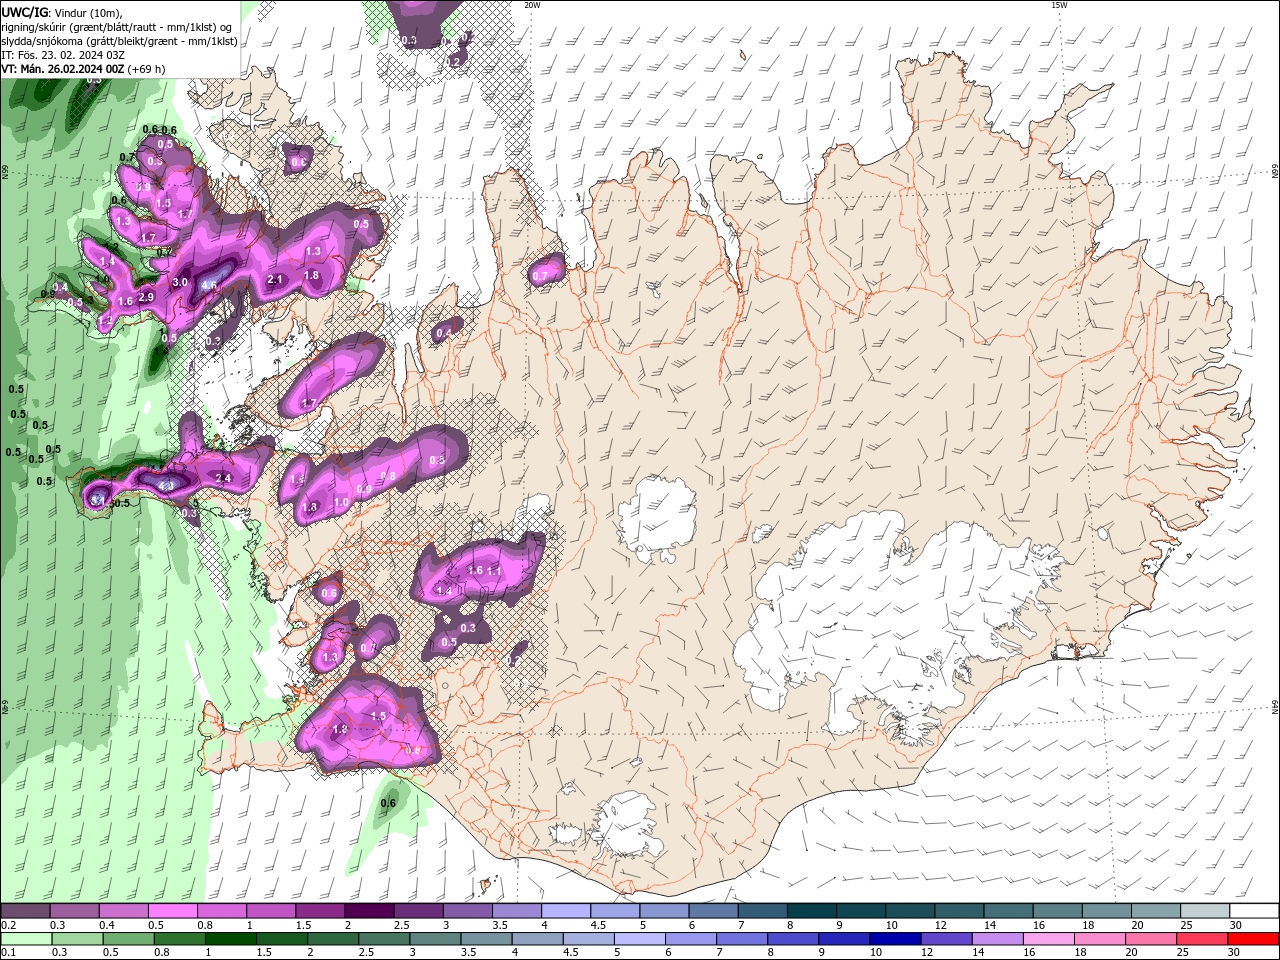Click the bright red swatch above 30 in rain legend
The image size is (1280, 960).
(1254, 939)
